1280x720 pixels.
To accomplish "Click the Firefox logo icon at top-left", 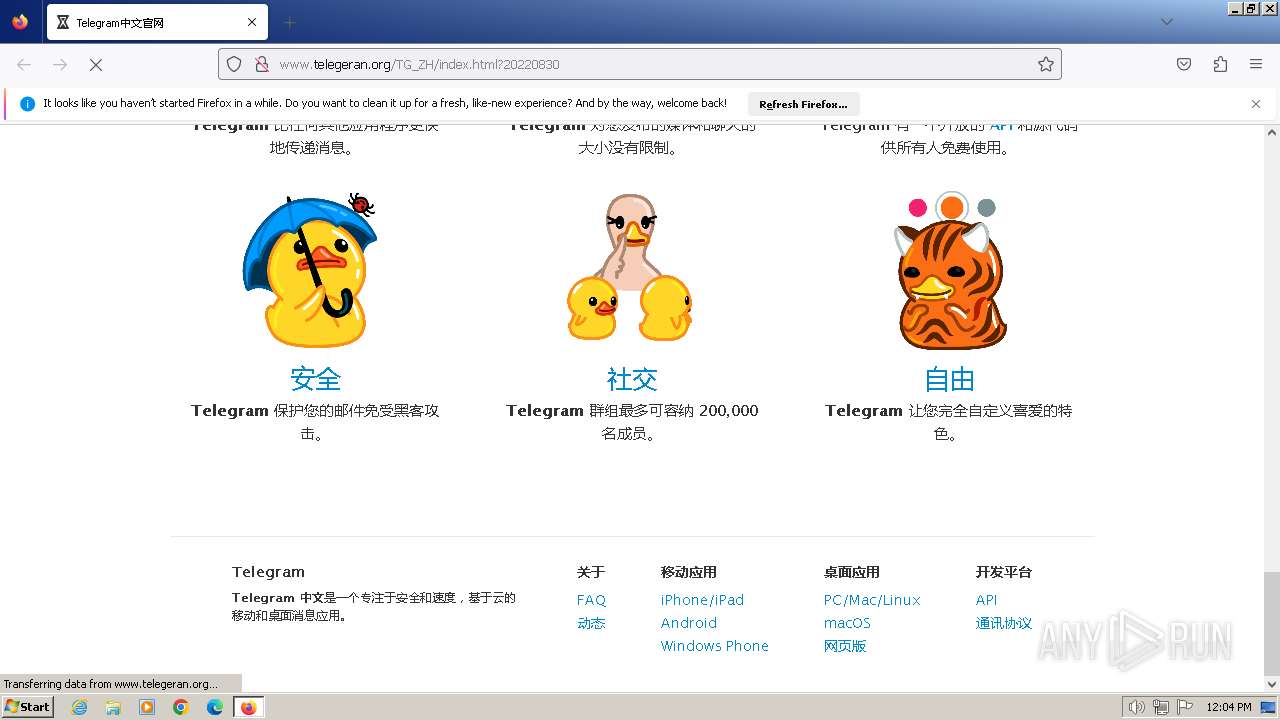I will point(20,22).
